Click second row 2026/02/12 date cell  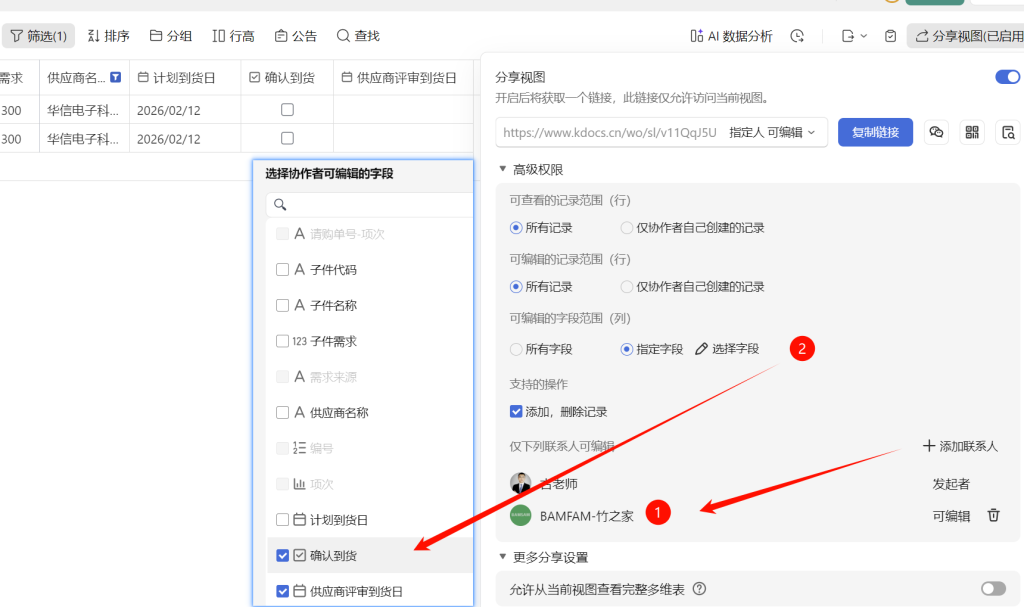185,139
